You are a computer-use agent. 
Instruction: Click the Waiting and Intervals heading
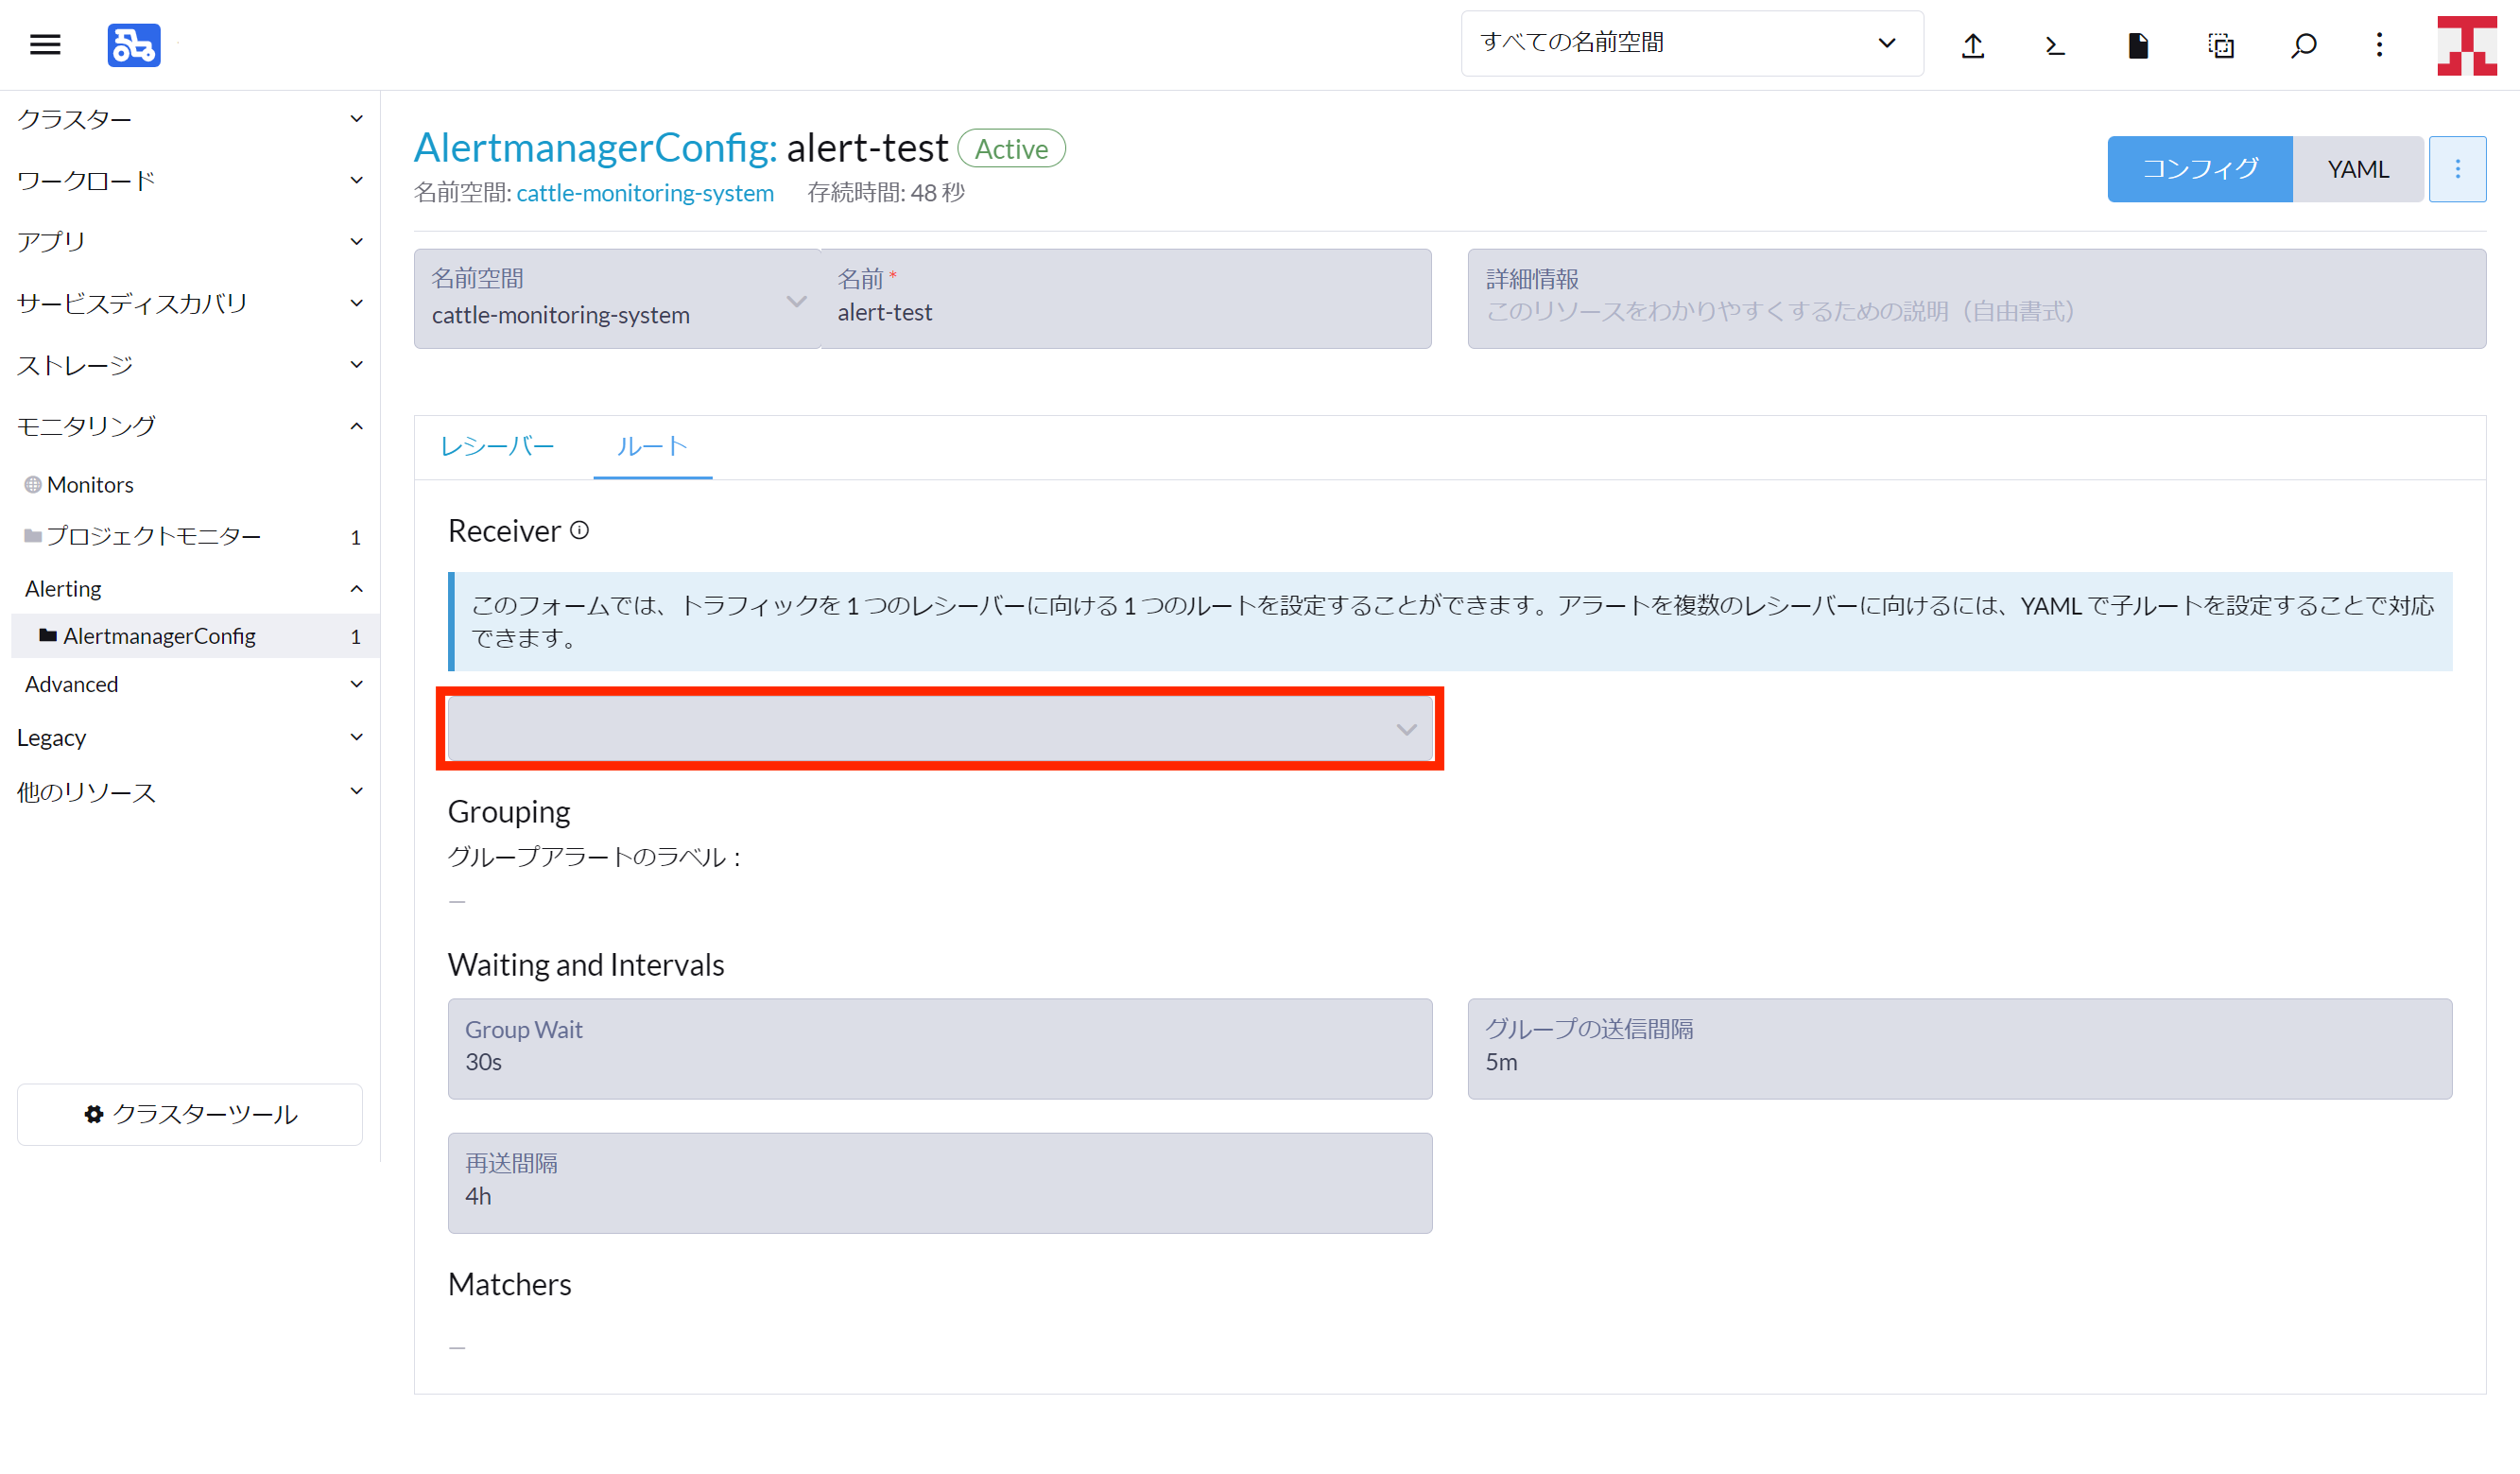coord(586,964)
